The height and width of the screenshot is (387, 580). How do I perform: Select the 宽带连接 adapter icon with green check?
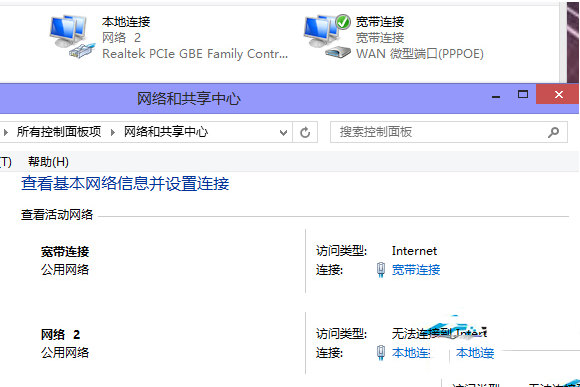pyautogui.click(x=327, y=36)
